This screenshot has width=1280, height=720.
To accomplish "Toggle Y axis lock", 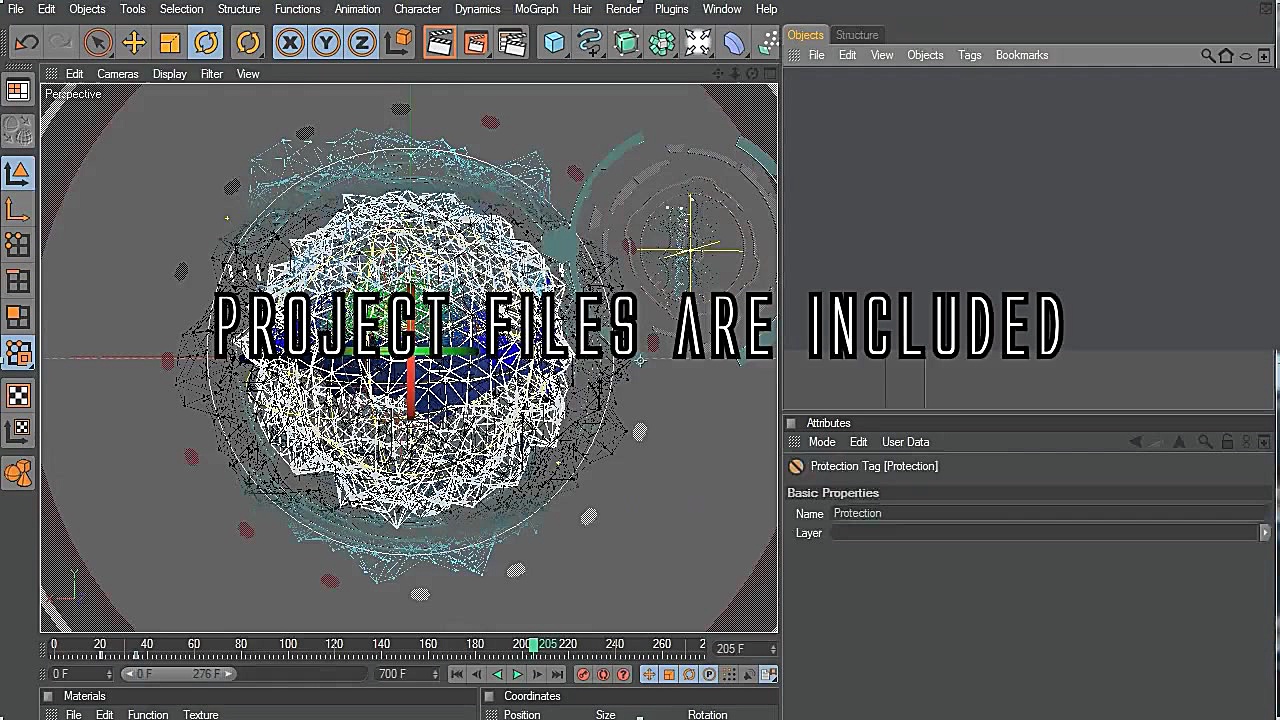I will tap(326, 42).
